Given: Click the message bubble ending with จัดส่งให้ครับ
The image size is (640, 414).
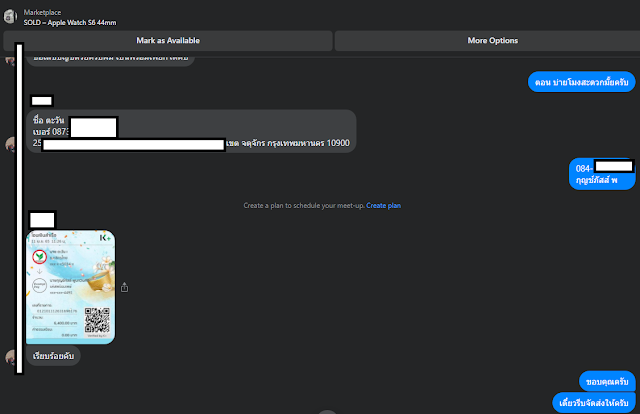Looking at the screenshot, I should (x=594, y=403).
